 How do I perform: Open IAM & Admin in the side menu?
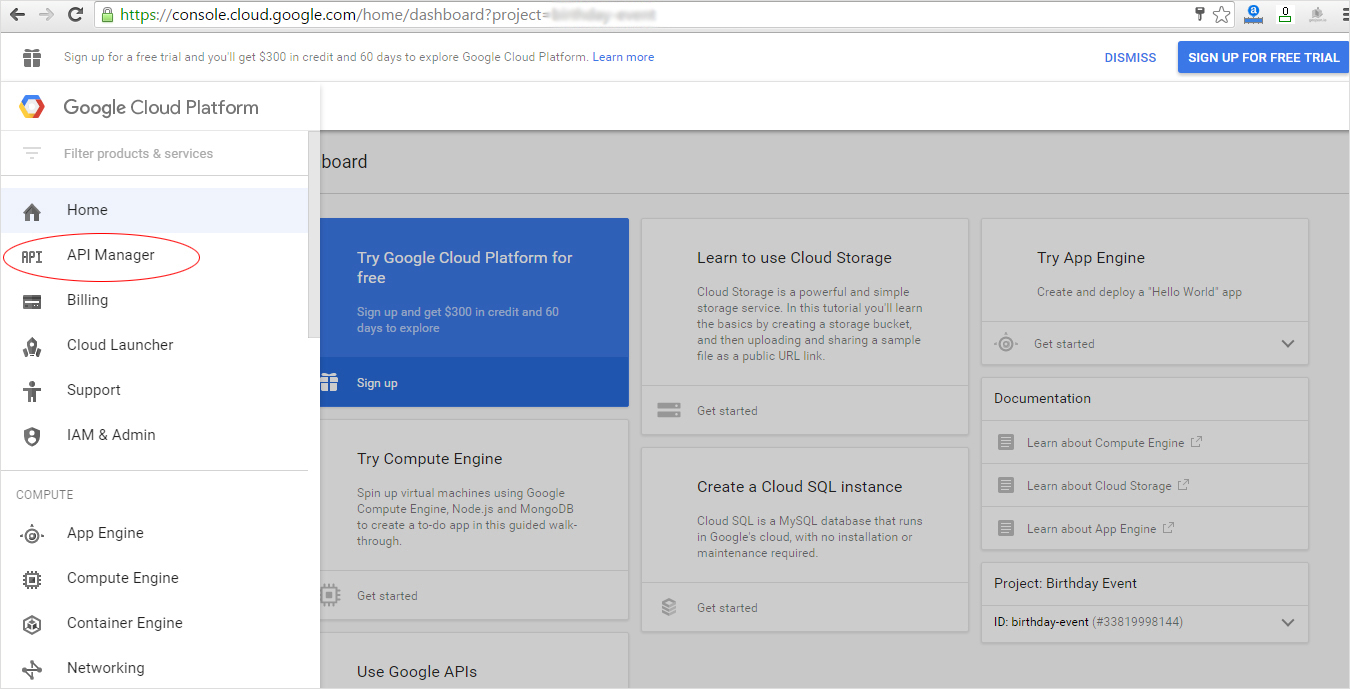click(x=155, y=435)
